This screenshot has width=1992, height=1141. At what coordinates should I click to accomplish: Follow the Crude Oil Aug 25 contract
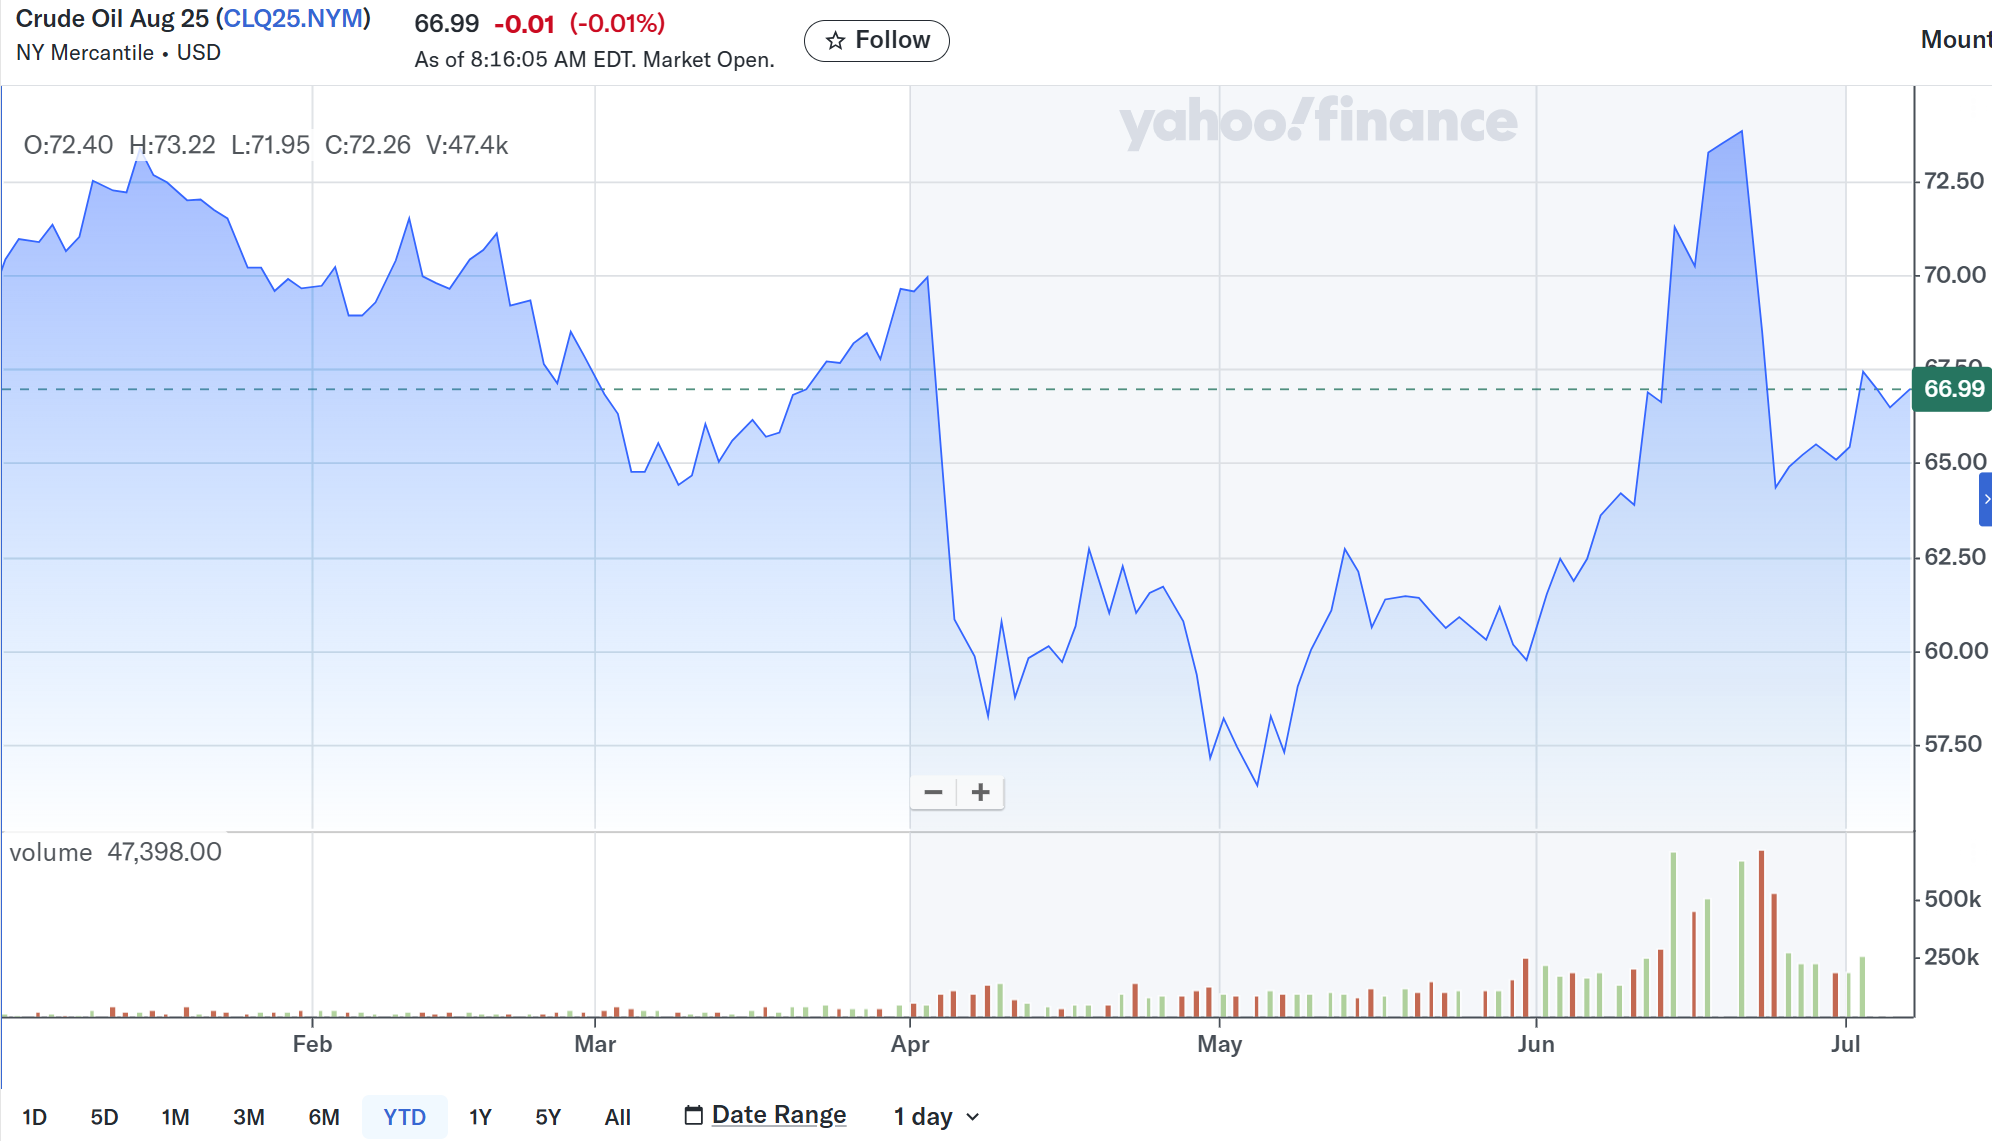point(877,41)
